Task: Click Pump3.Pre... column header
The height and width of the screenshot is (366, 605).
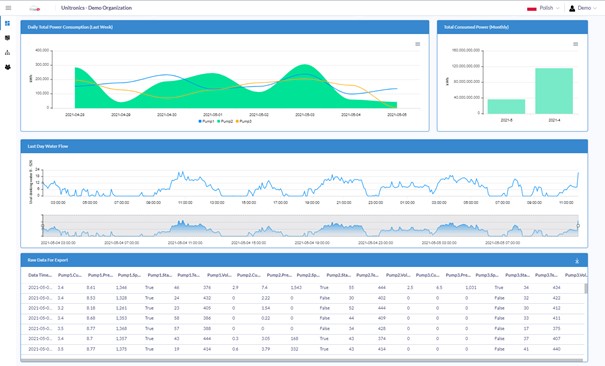Action: pyautogui.click(x=458, y=275)
